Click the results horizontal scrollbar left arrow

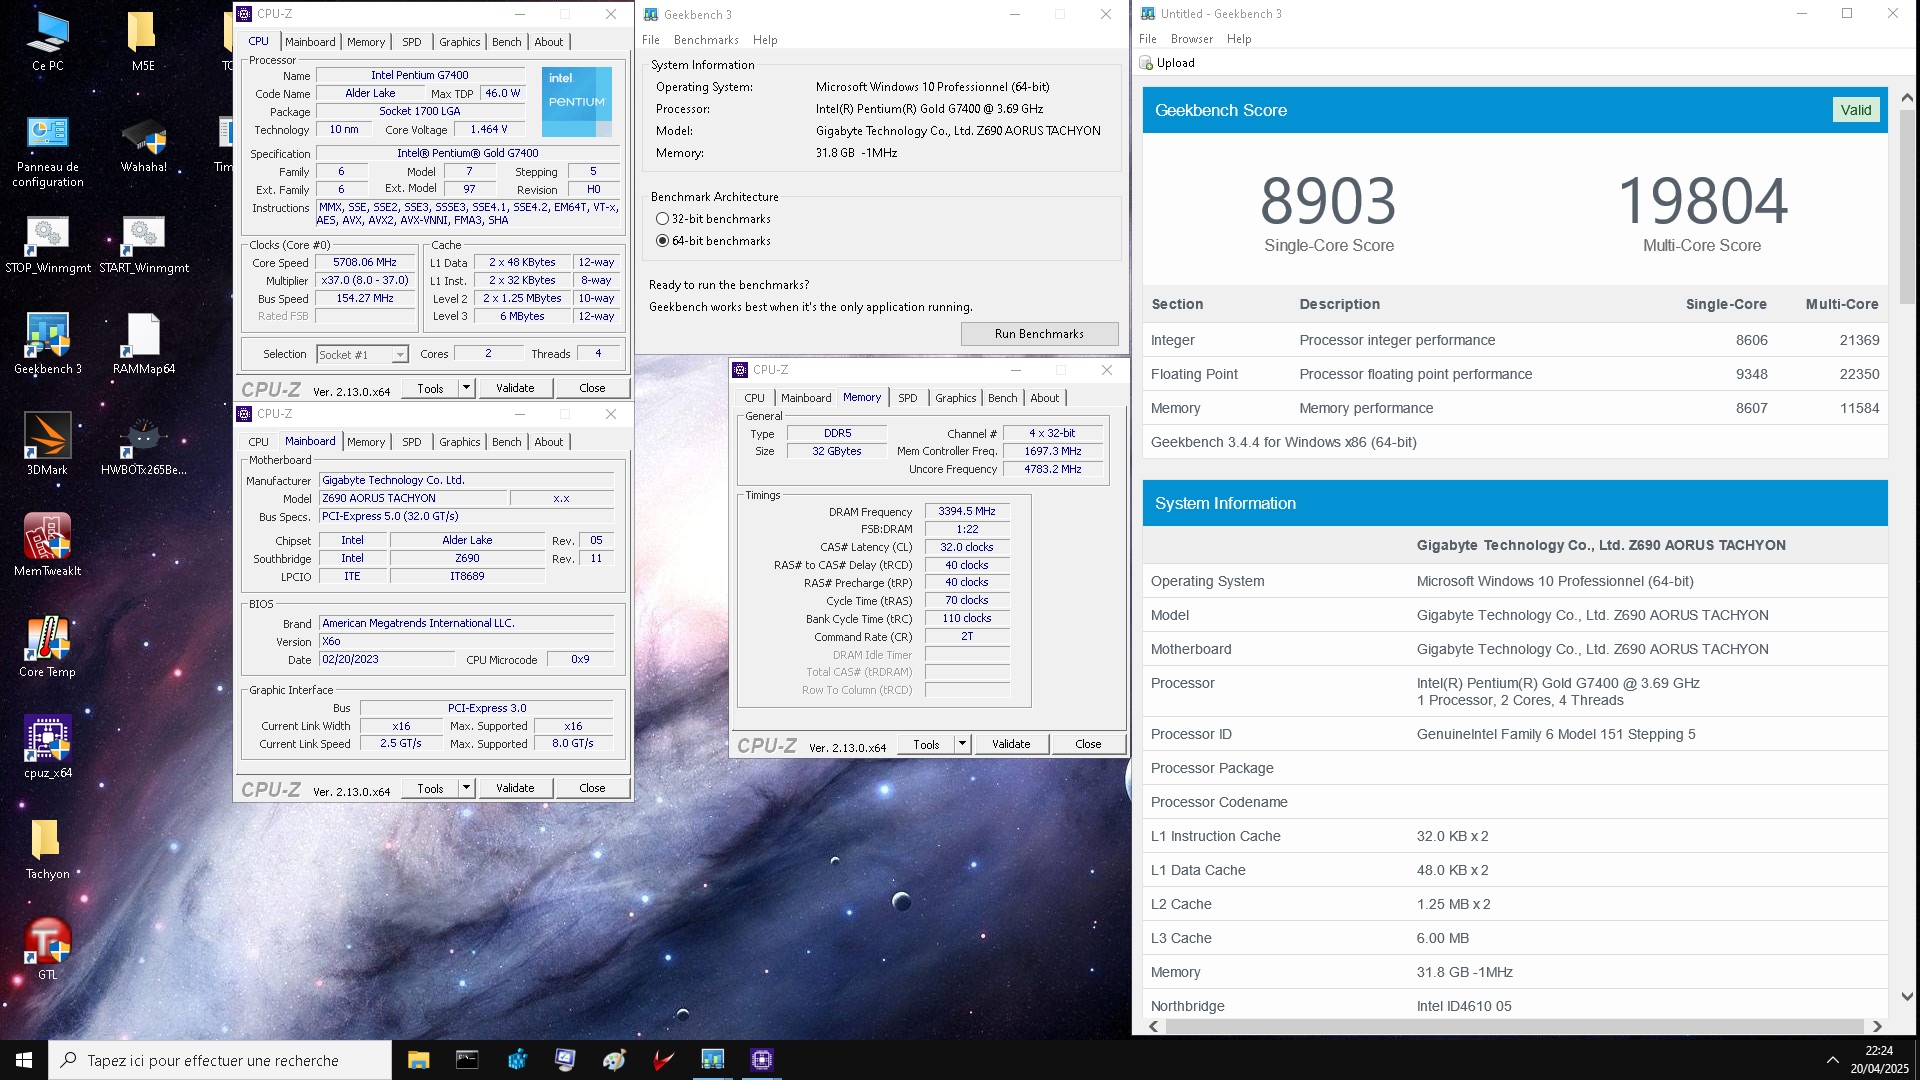point(1154,1026)
